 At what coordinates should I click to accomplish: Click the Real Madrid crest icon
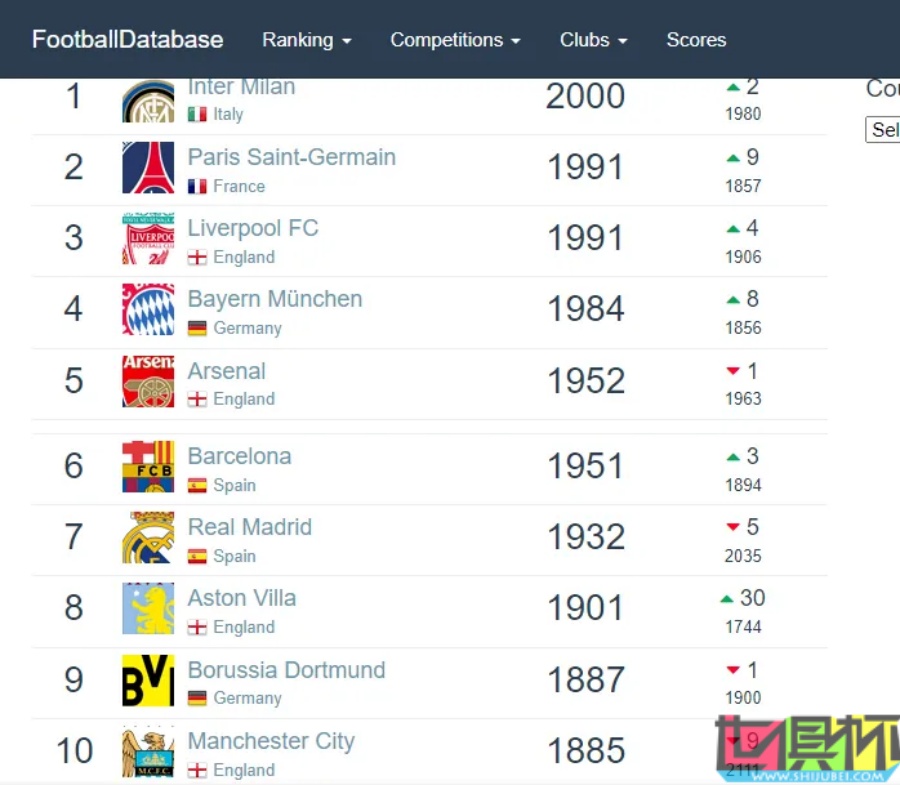coord(148,537)
